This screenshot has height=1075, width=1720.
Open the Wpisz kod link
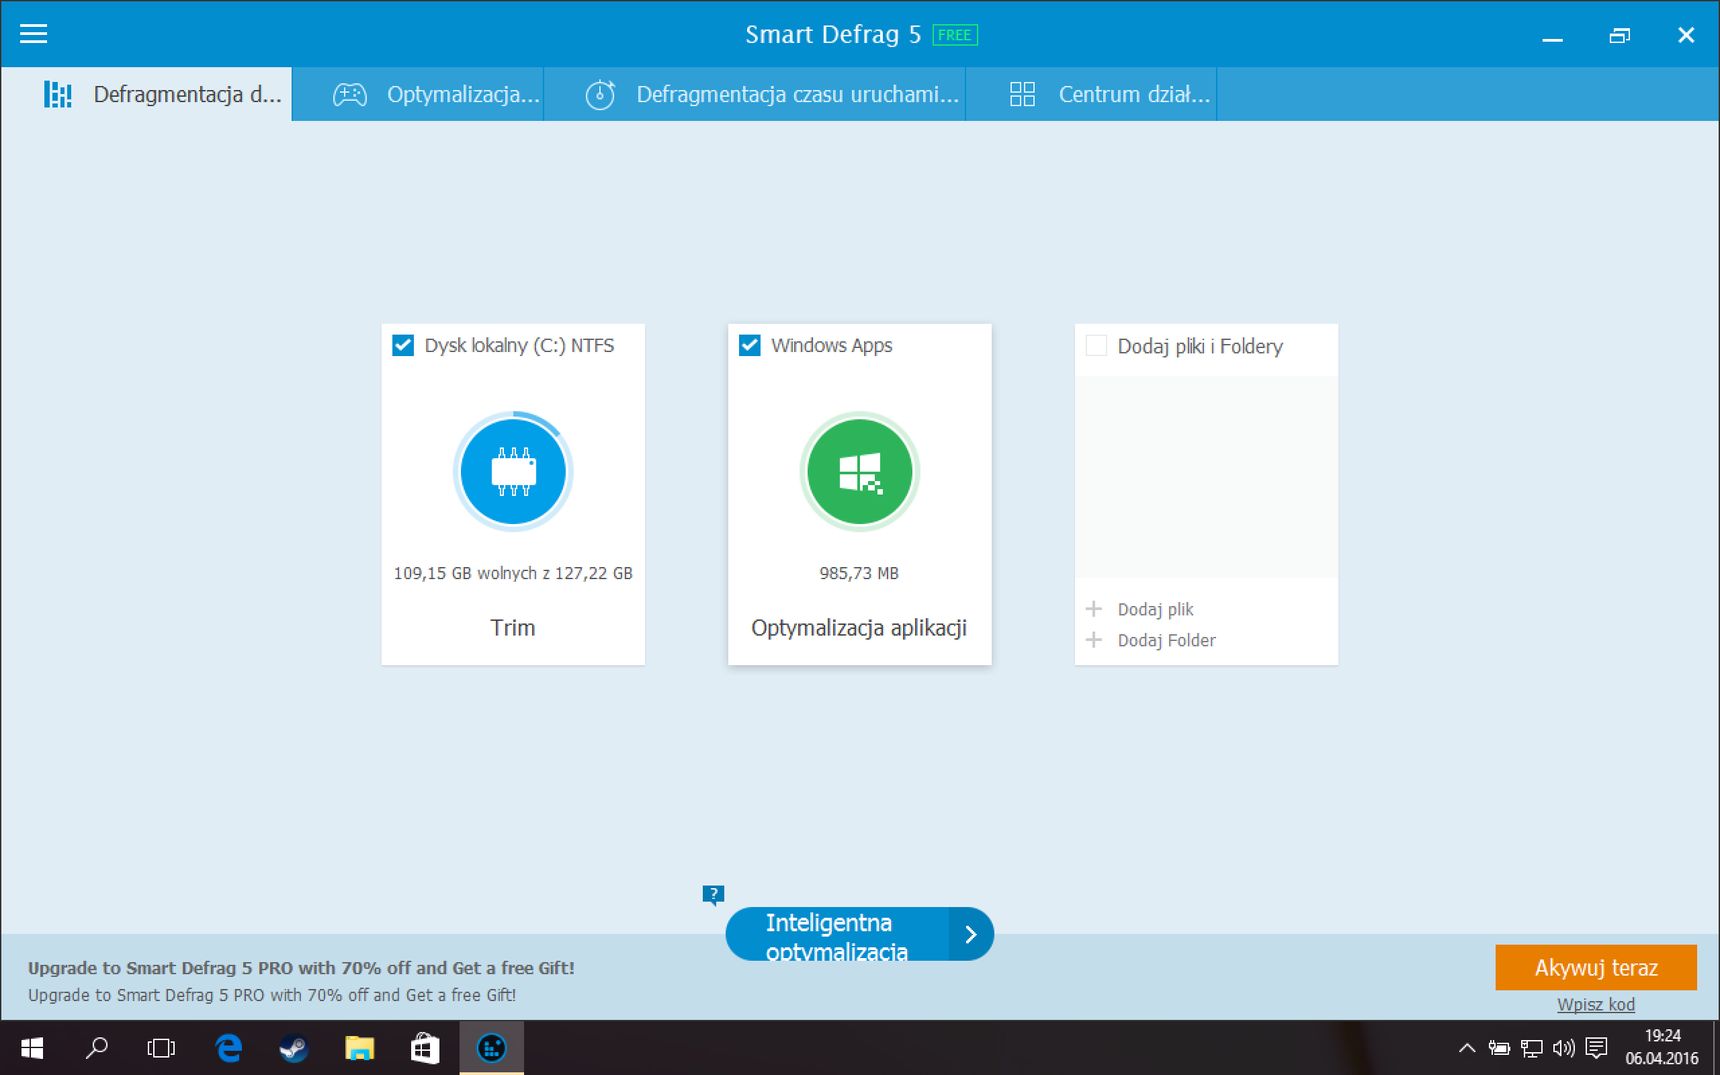1596,1005
